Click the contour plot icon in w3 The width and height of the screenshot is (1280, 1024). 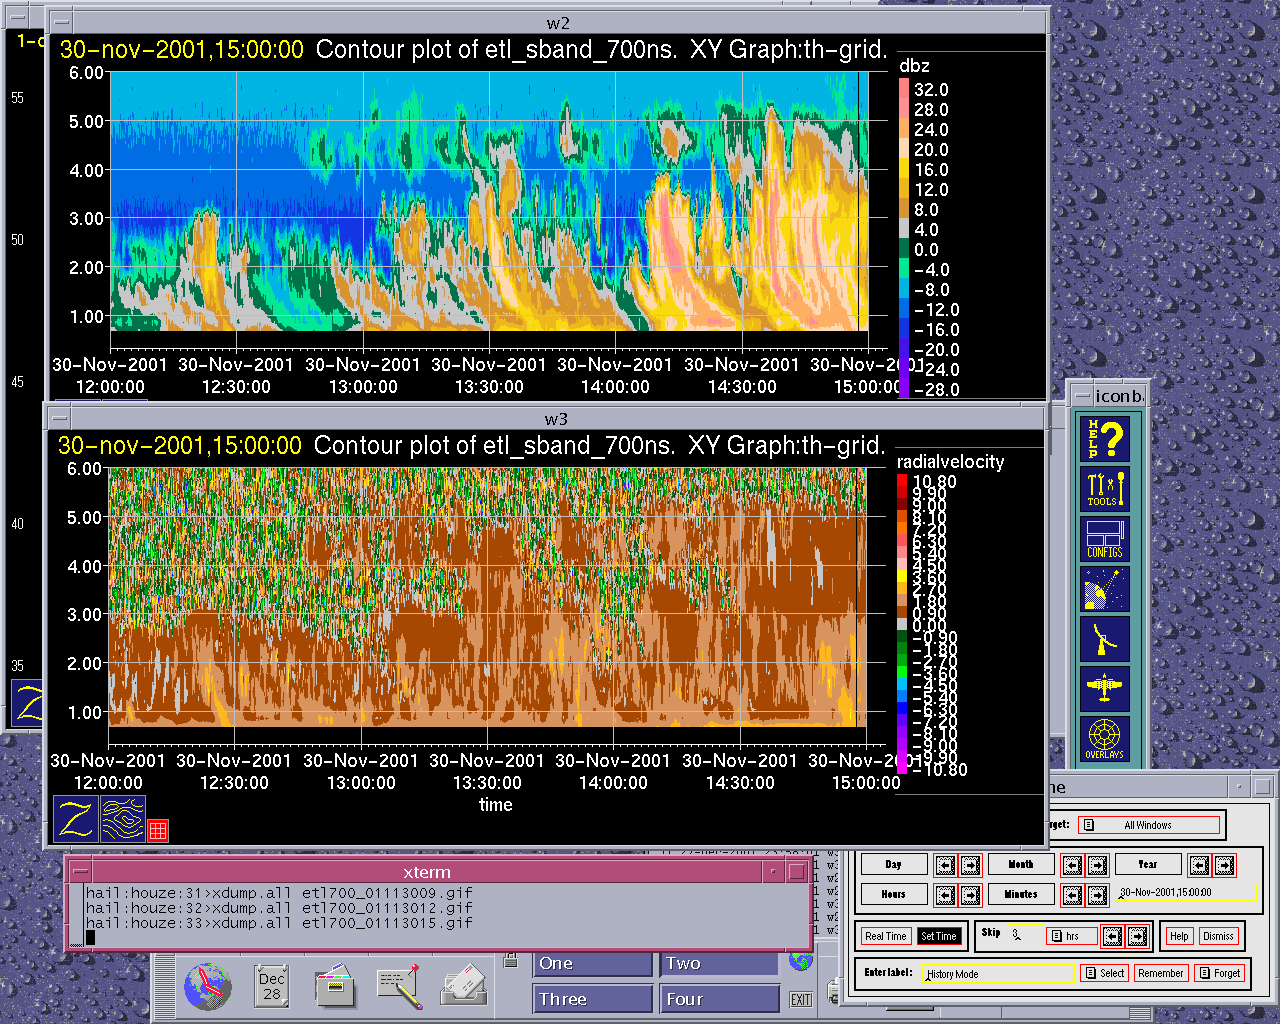123,819
